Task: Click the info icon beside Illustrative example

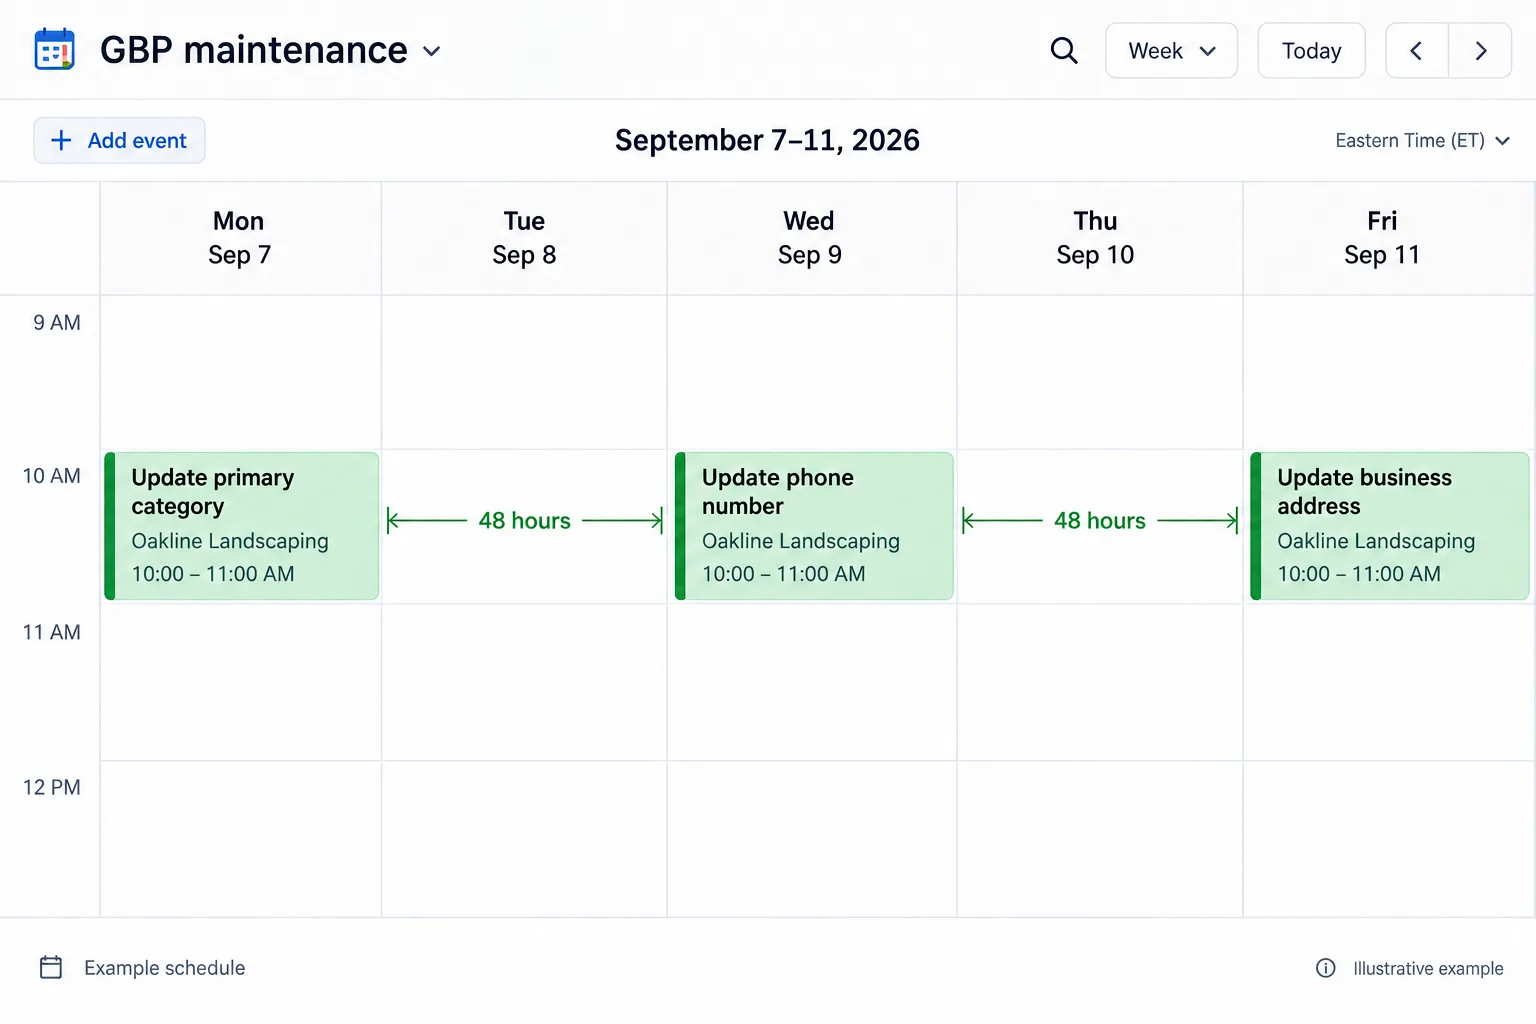Action: click(x=1326, y=968)
